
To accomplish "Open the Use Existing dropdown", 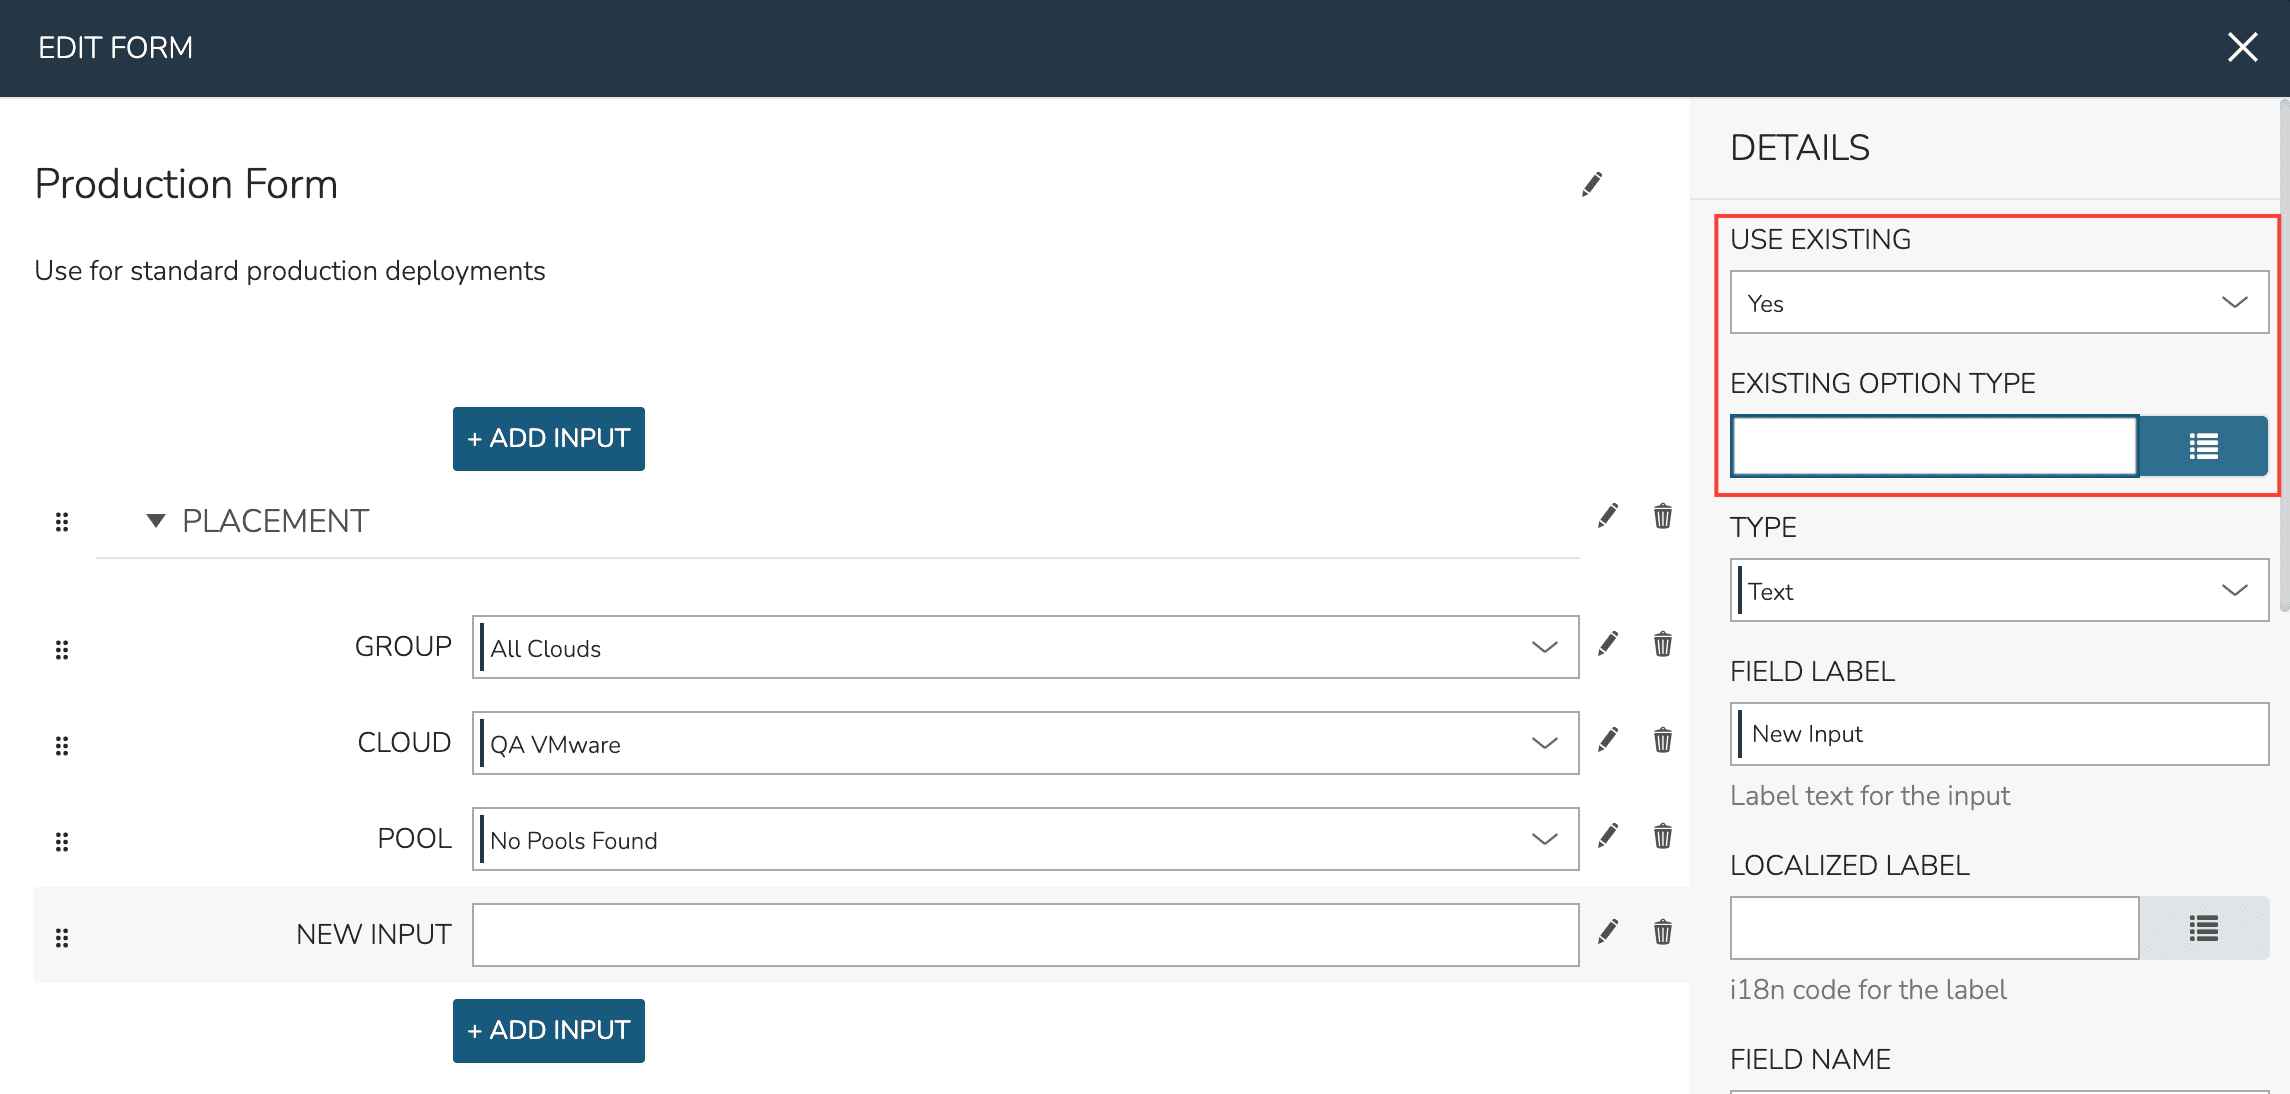I will [x=1998, y=303].
